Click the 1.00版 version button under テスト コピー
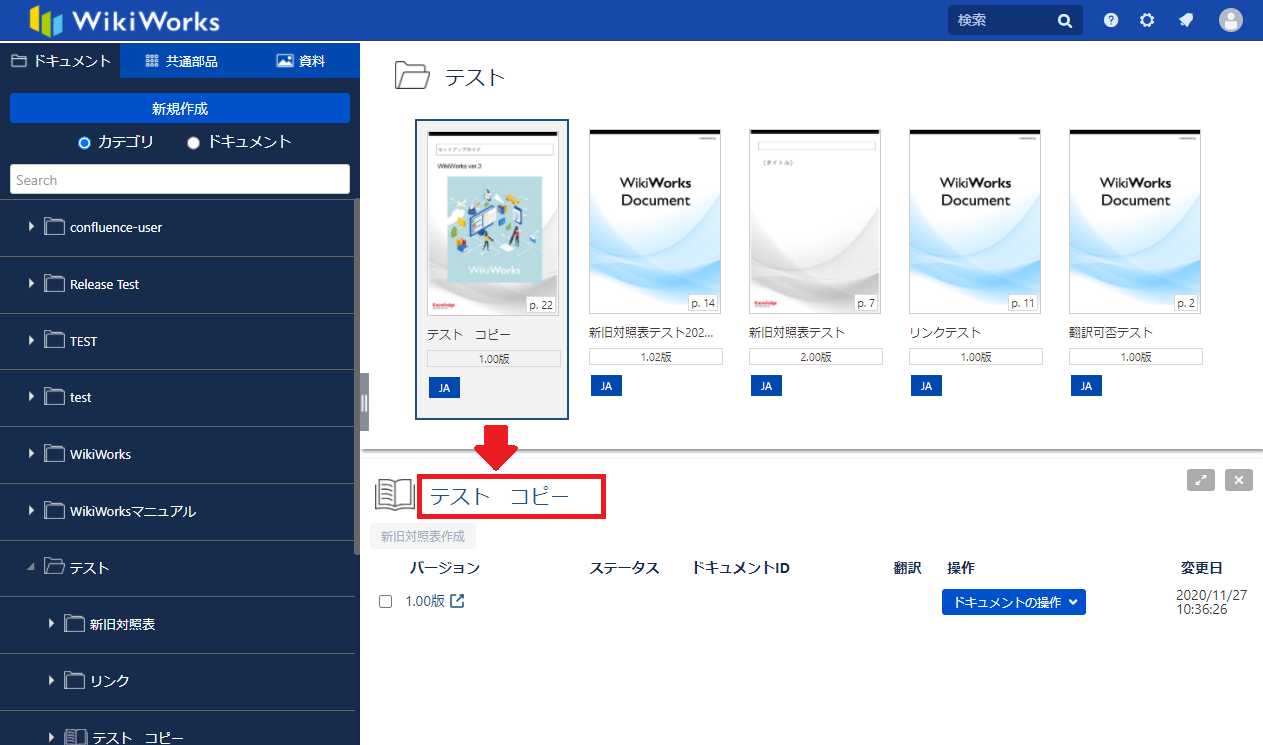 494,359
